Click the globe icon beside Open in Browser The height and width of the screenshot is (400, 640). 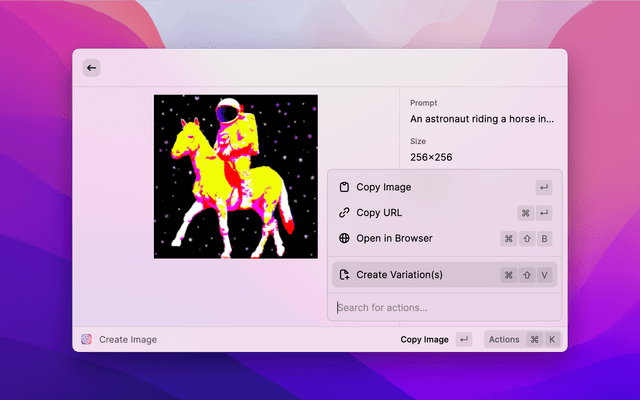[x=344, y=239]
